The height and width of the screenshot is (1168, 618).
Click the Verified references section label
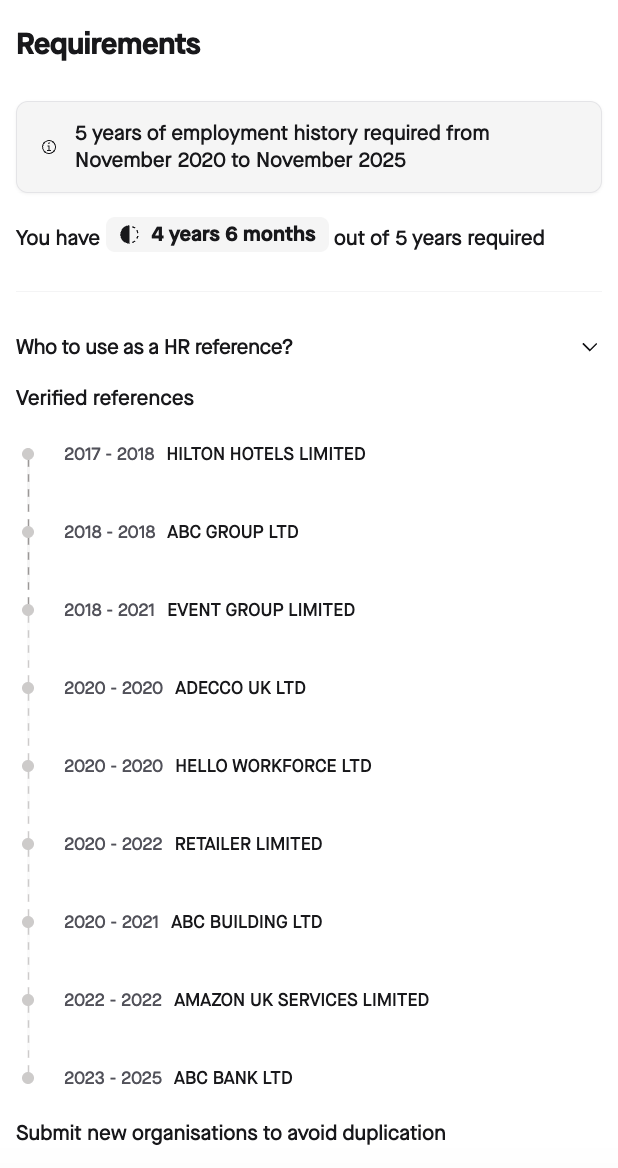coord(105,398)
